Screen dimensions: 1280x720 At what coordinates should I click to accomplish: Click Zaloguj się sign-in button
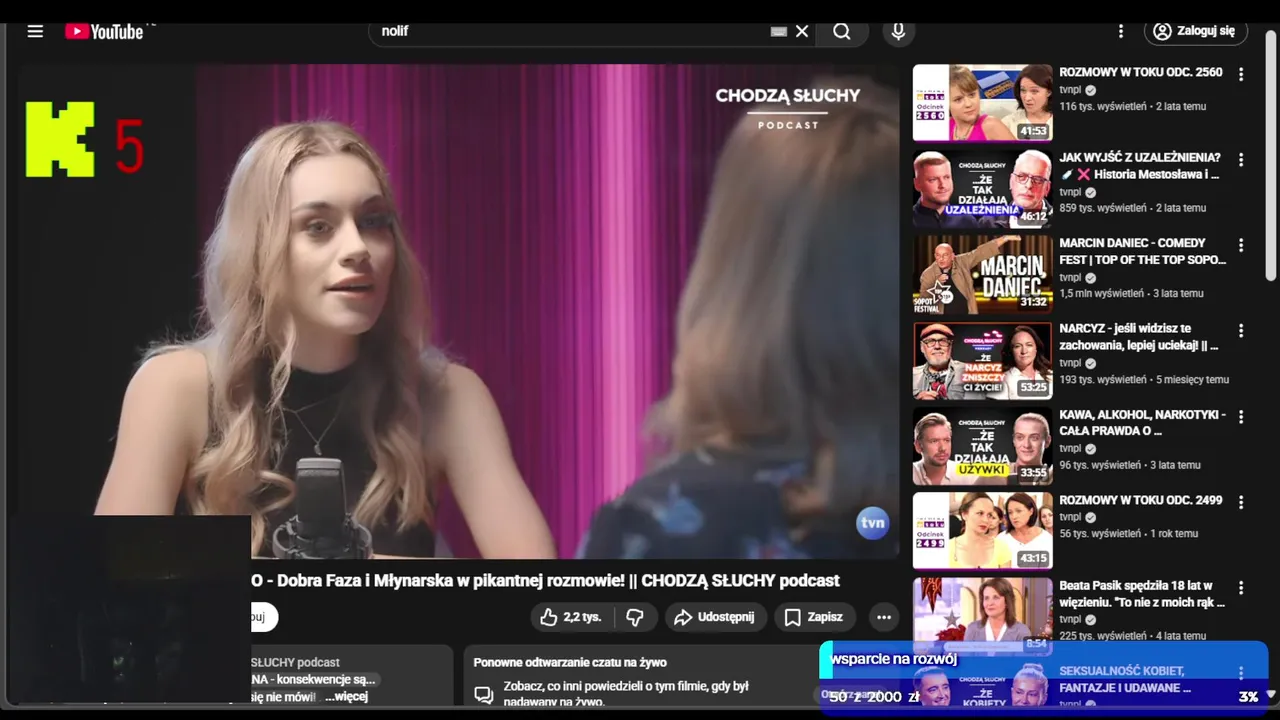coord(1196,31)
